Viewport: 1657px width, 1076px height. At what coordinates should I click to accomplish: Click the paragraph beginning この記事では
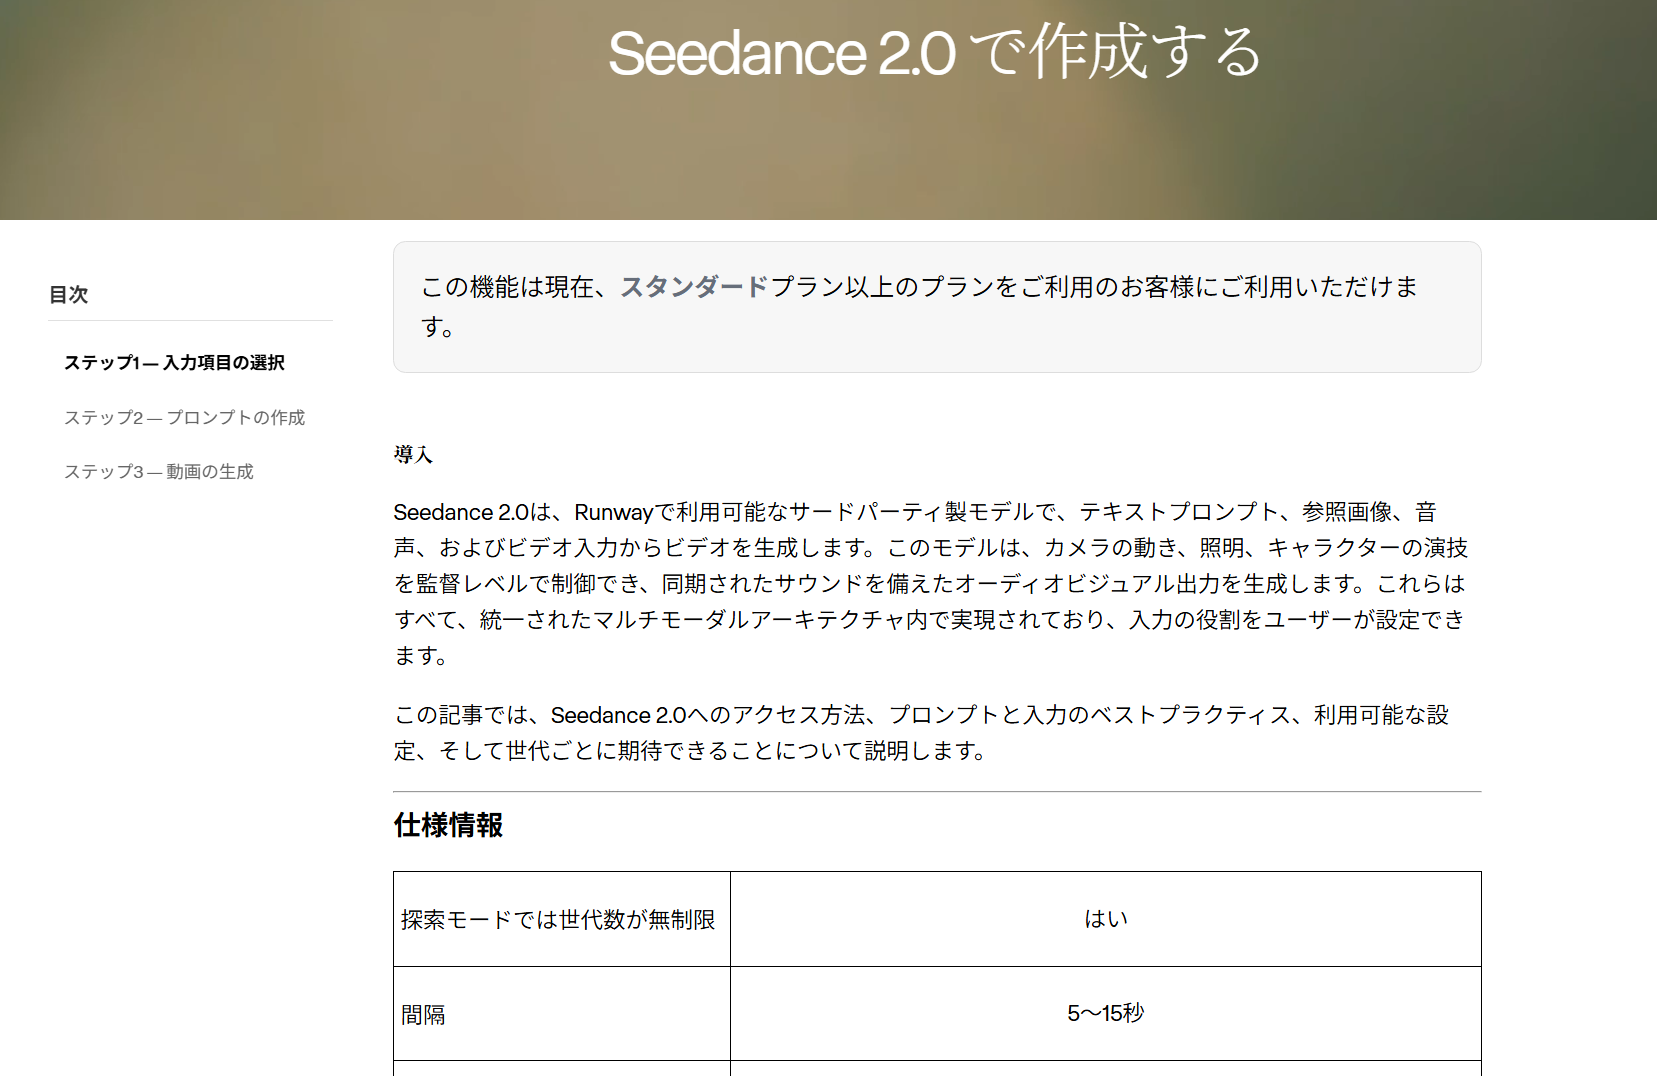pos(921,733)
